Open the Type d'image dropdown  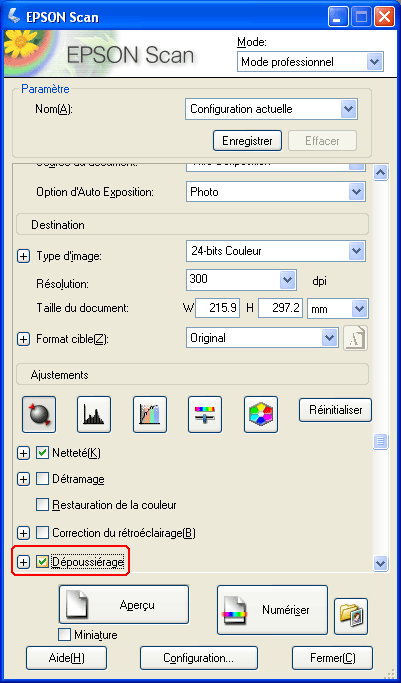276,251
